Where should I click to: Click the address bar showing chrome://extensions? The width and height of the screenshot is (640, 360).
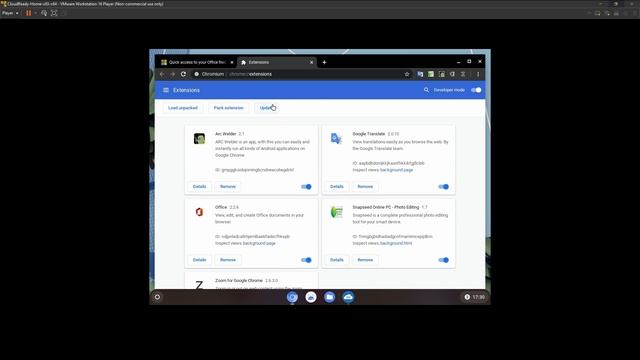(x=300, y=74)
